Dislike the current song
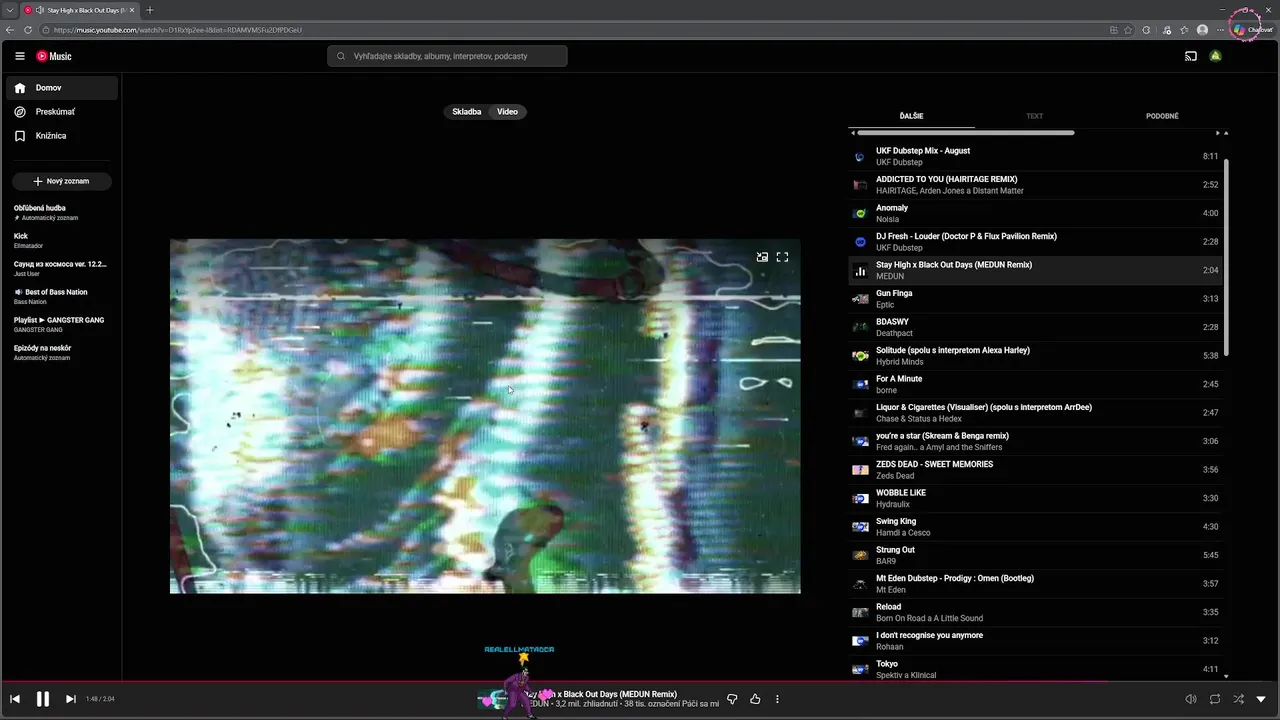Screen dimensions: 1280x720 pos(732,699)
